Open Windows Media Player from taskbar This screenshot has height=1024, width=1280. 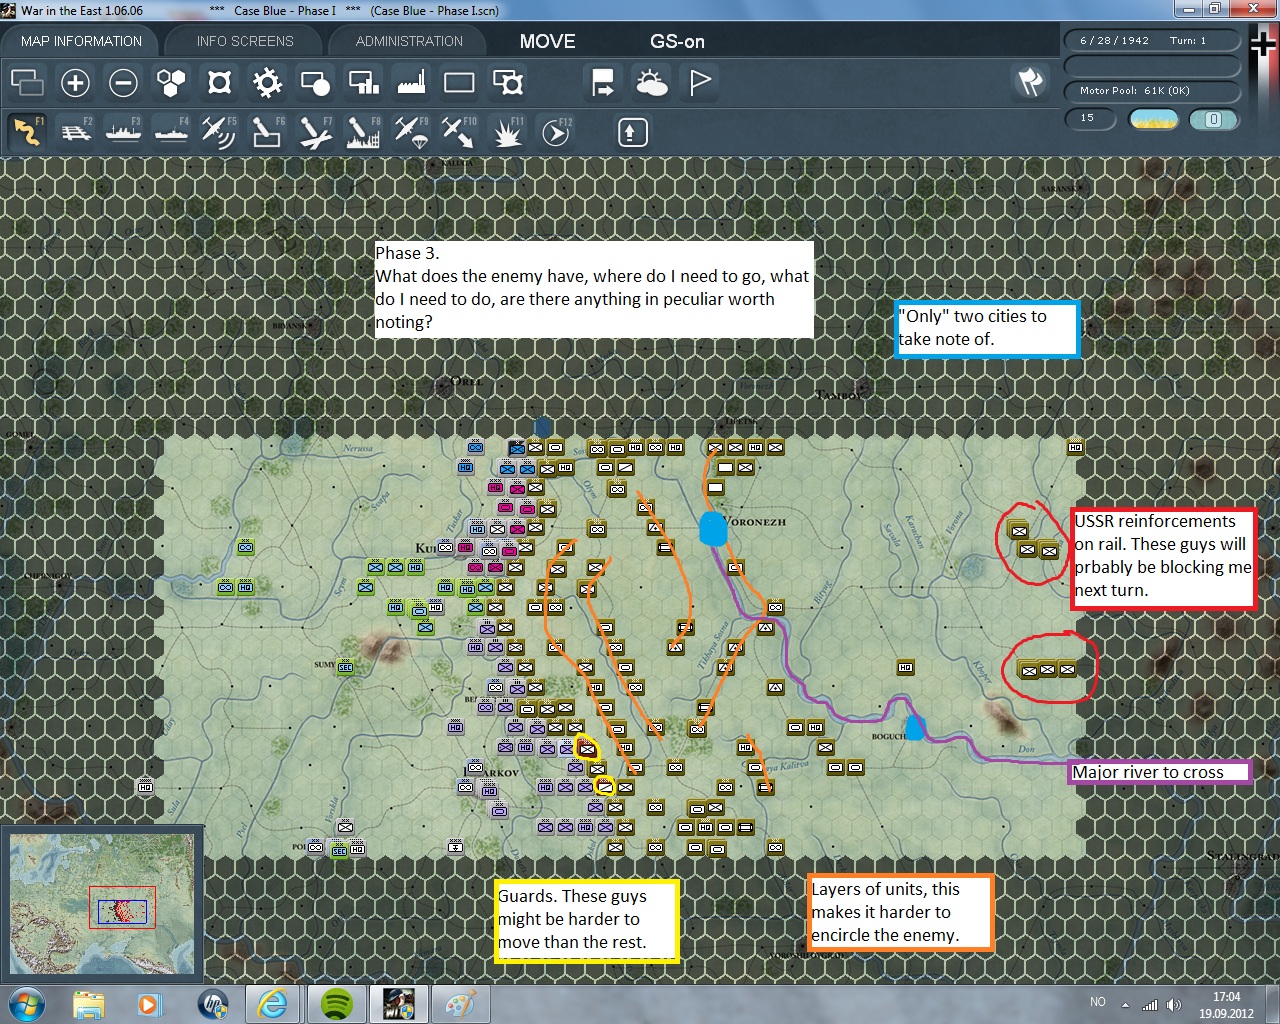tap(150, 1003)
